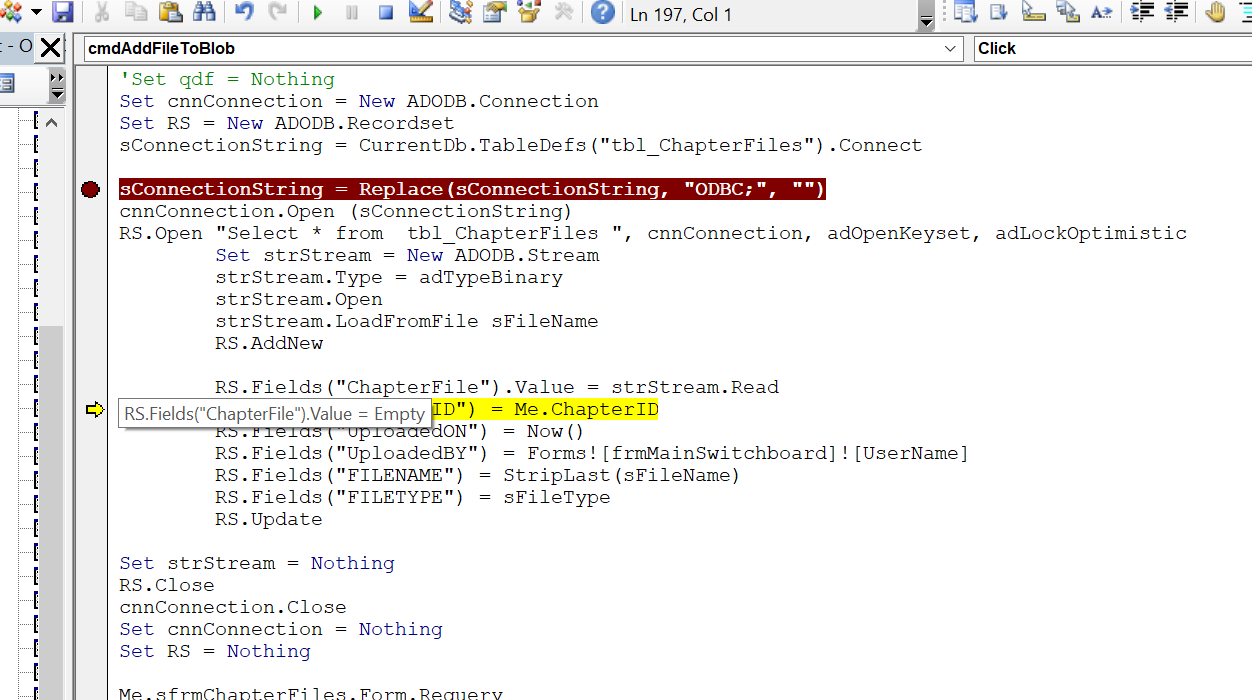Click the sfrmChapterFiles.Form.Requery line
This screenshot has height=700, width=1252.
click(311, 693)
